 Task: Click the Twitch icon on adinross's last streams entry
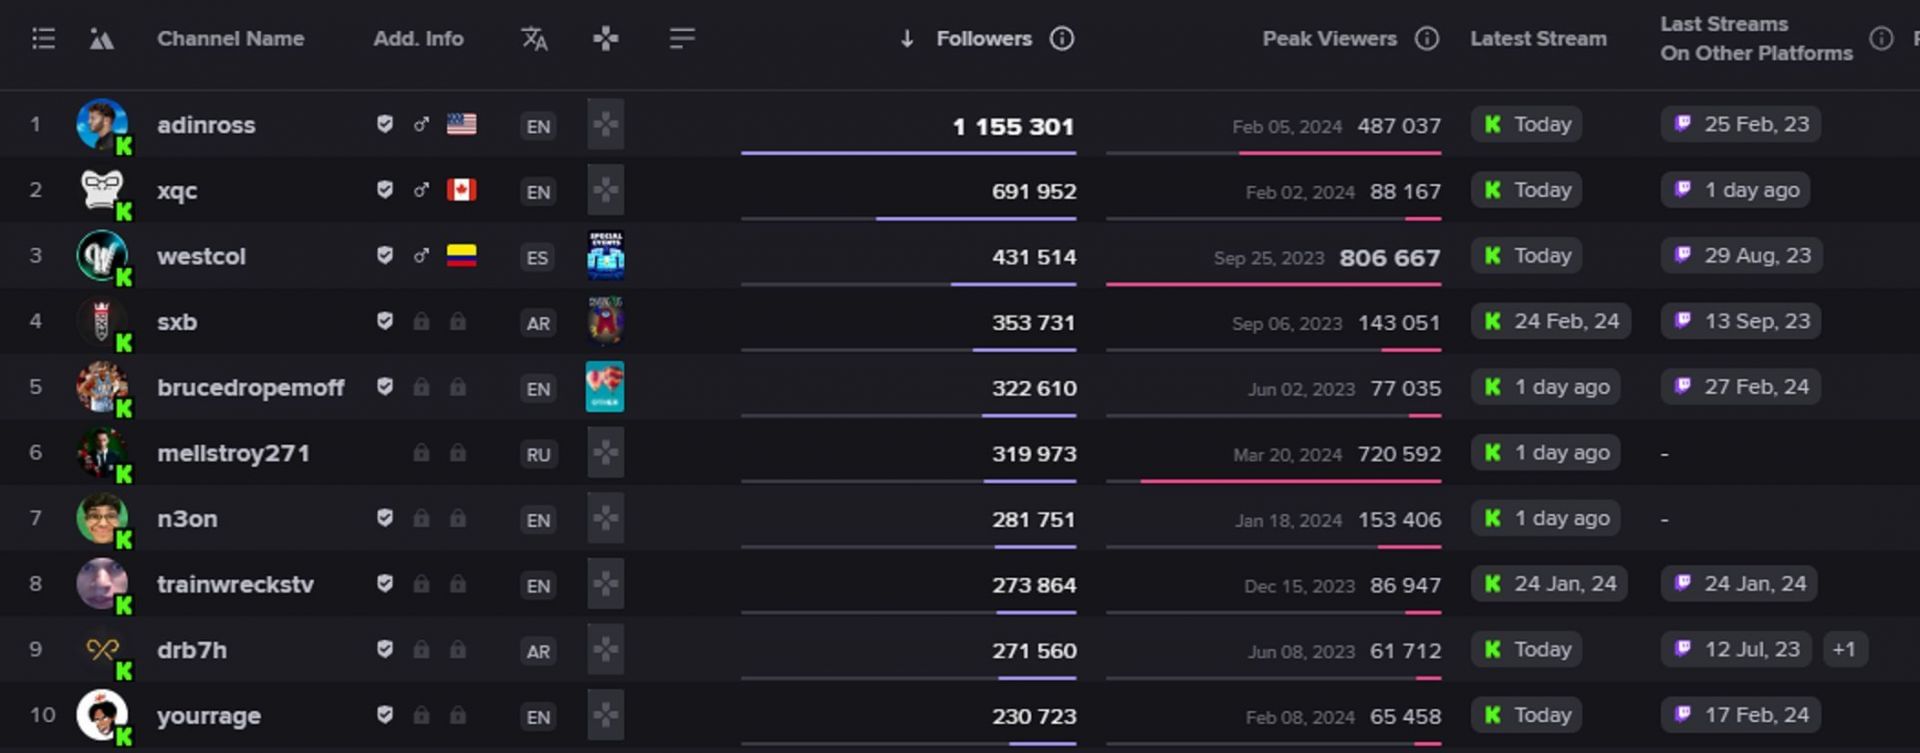coord(1686,124)
